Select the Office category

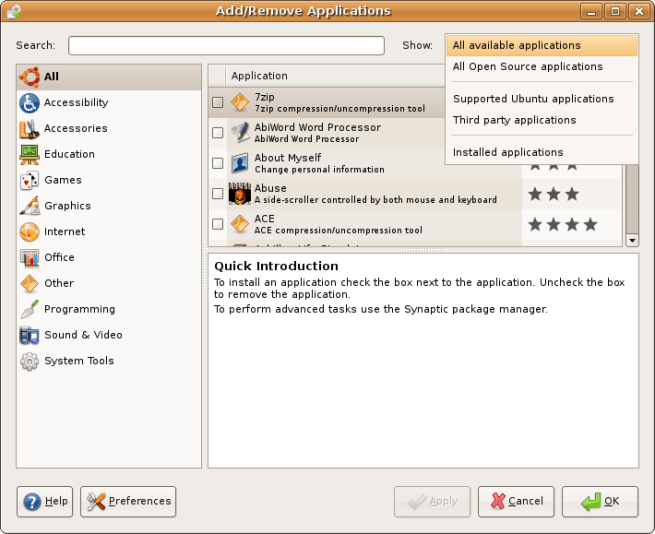(x=109, y=258)
